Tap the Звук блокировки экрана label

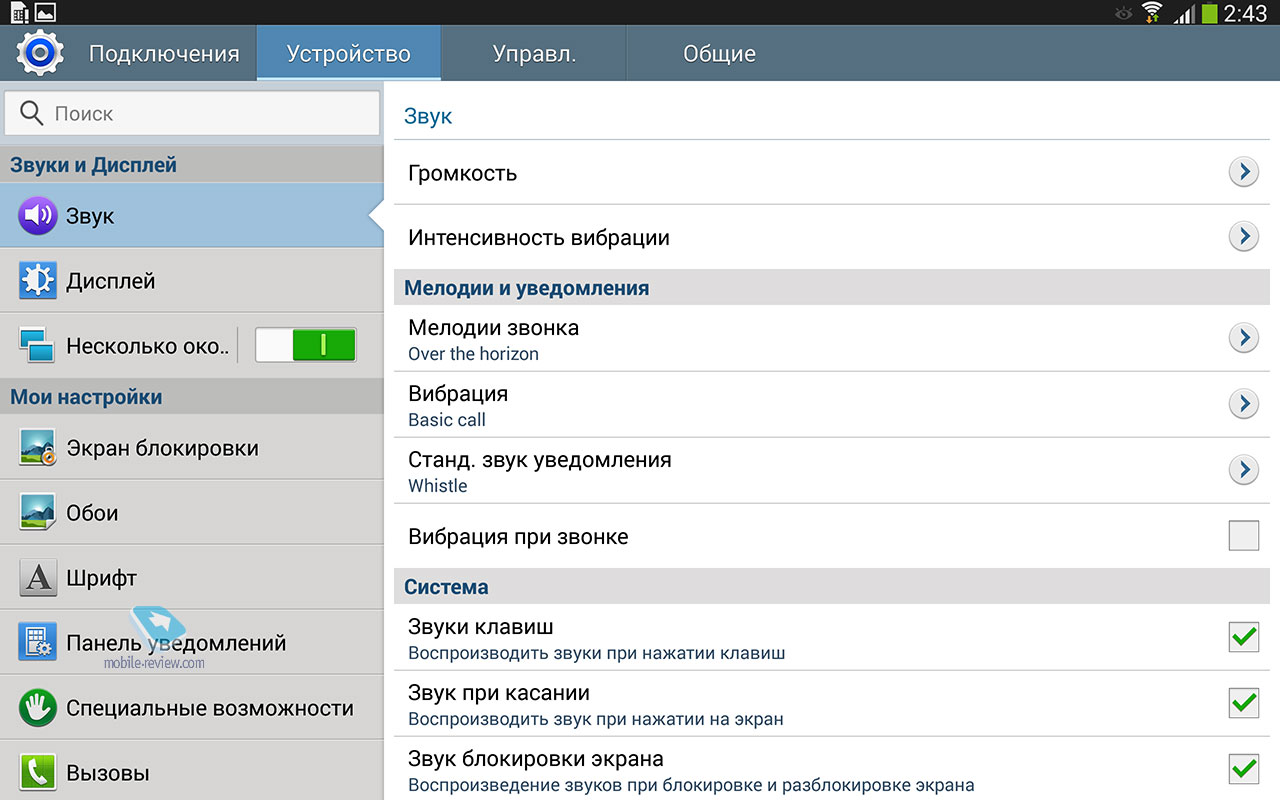point(536,759)
